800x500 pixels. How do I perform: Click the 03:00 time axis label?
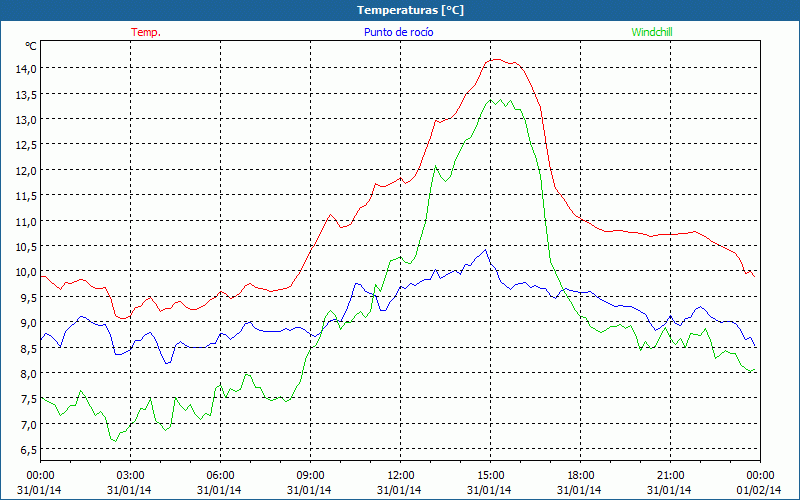(x=131, y=476)
